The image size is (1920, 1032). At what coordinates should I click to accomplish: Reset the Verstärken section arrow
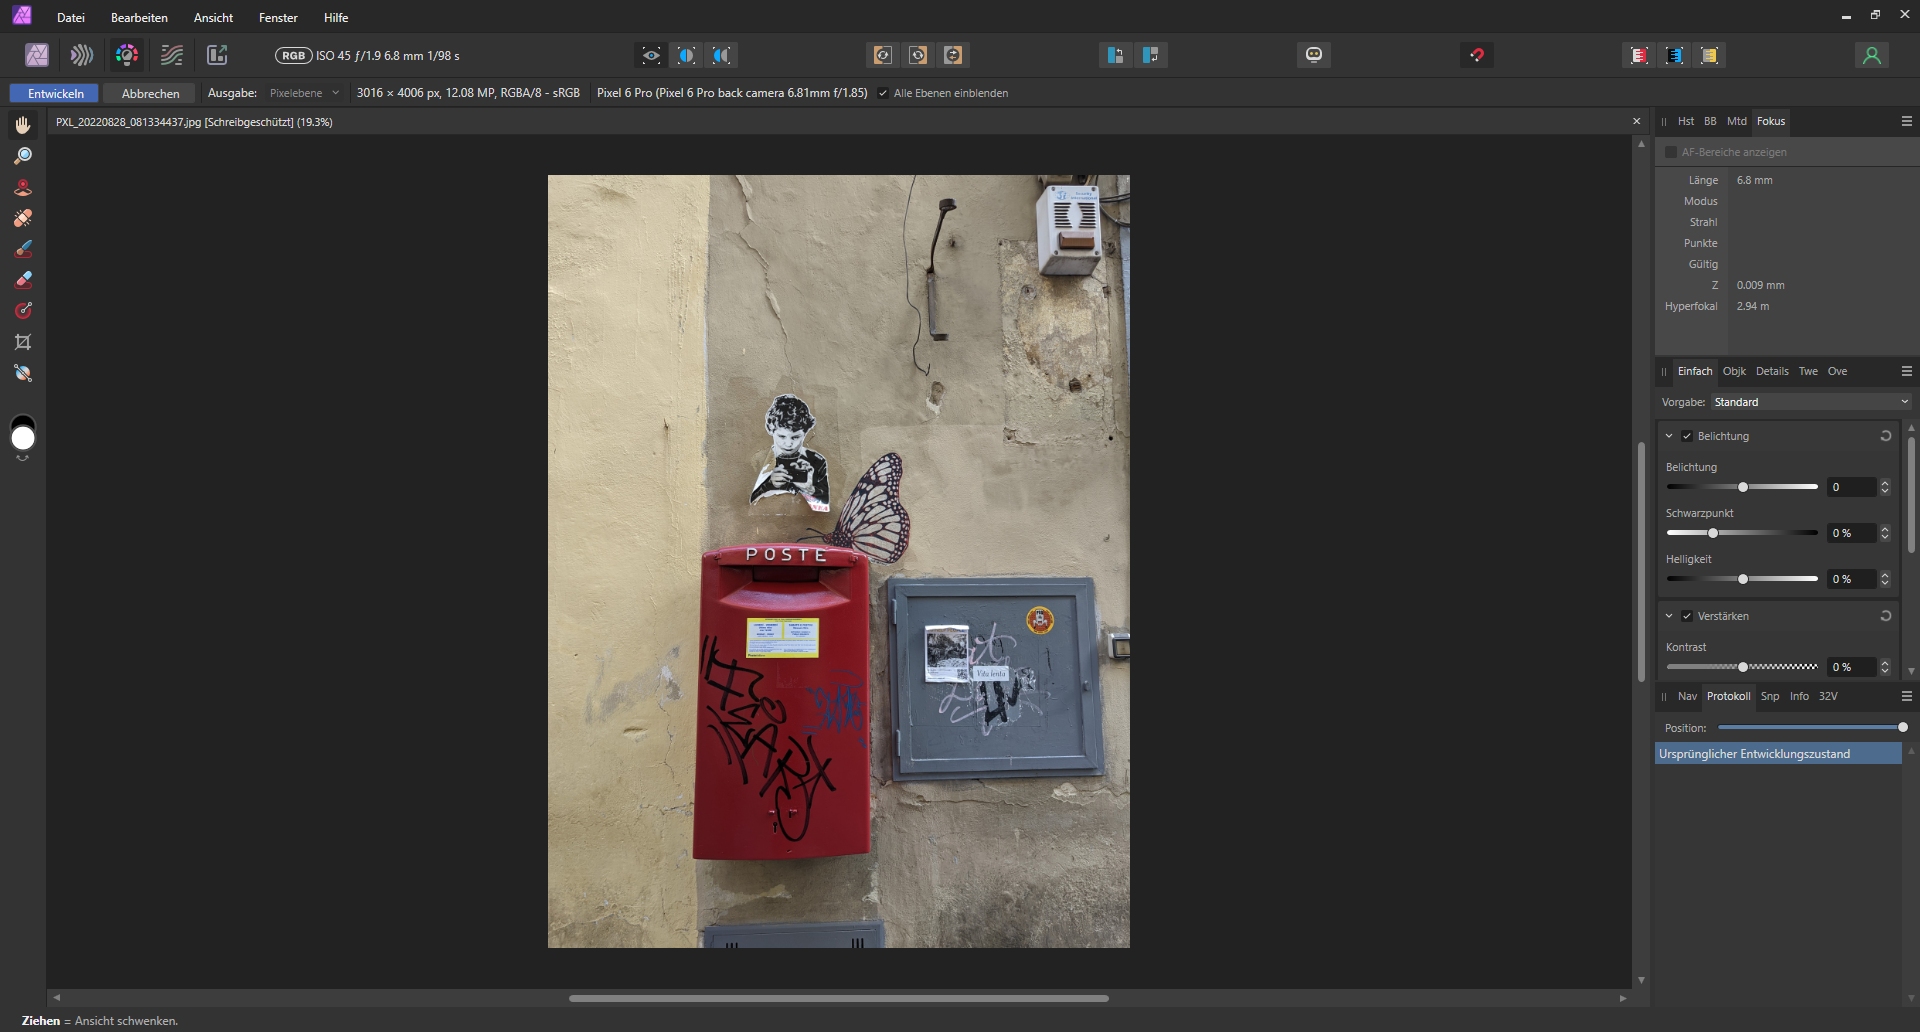click(x=1886, y=616)
